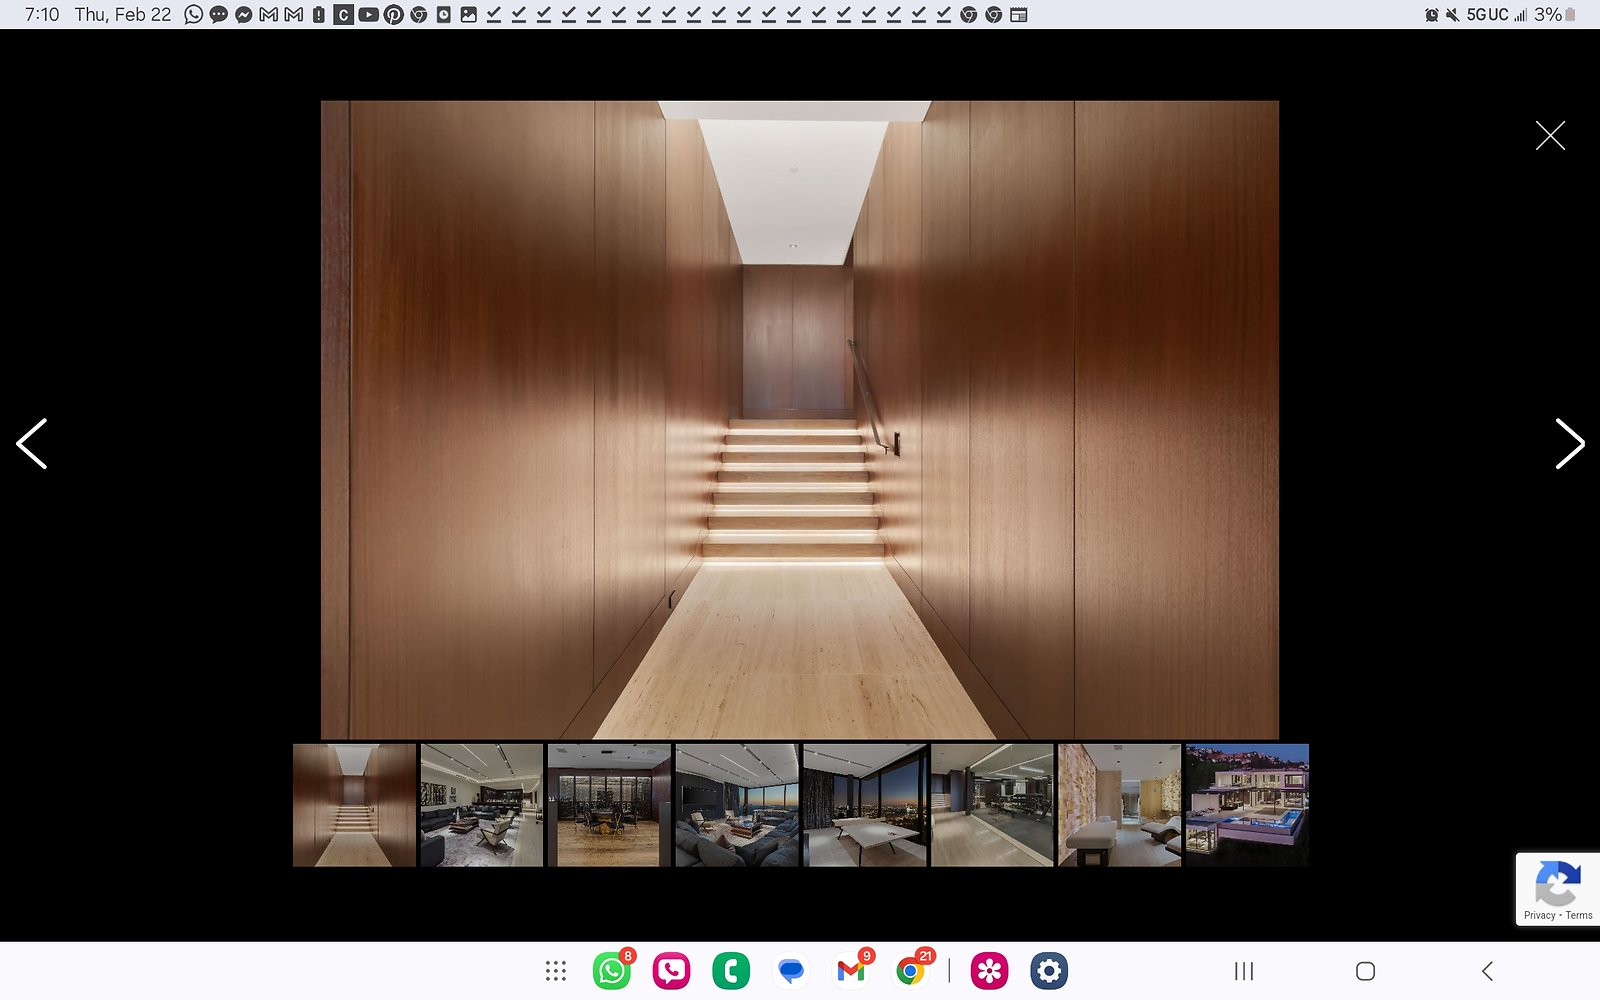Advance to the next photo with right arrow

(x=1570, y=444)
